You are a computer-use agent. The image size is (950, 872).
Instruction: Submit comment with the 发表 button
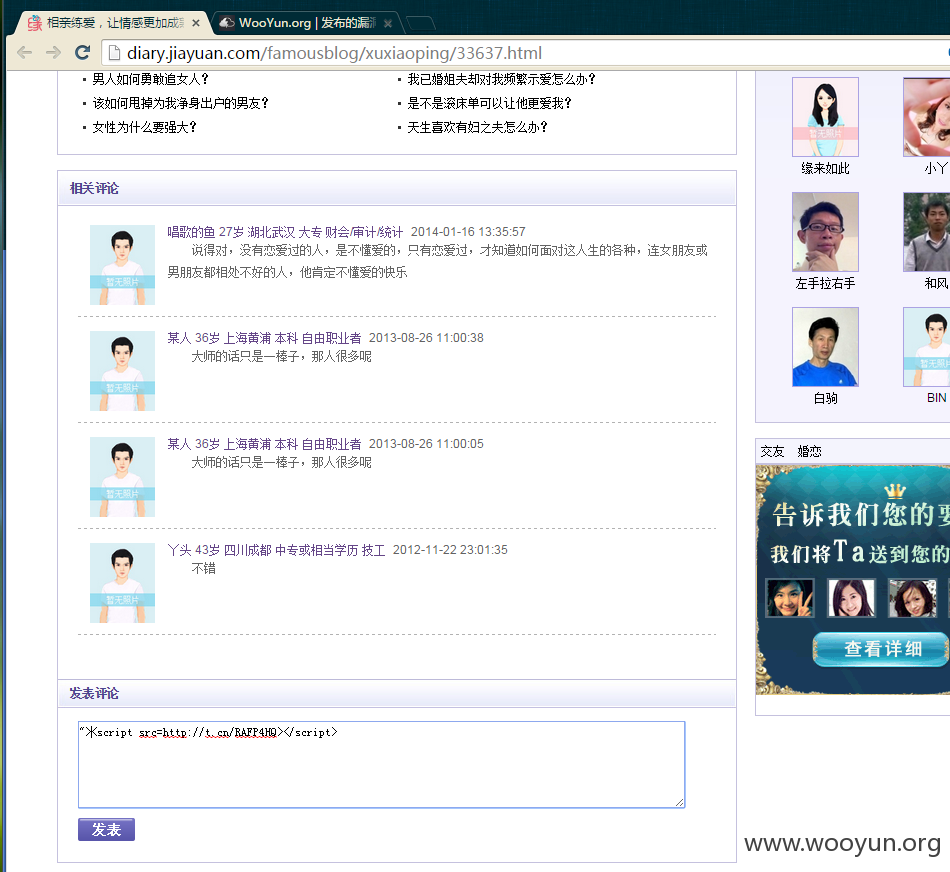click(x=107, y=830)
